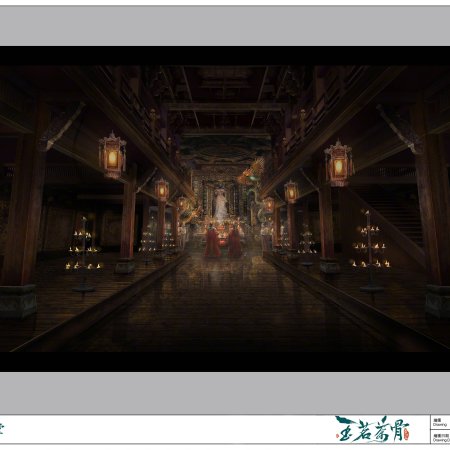Click the teal calligraphy title logo
Viewport: 450px width, 450px height.
tap(372, 429)
